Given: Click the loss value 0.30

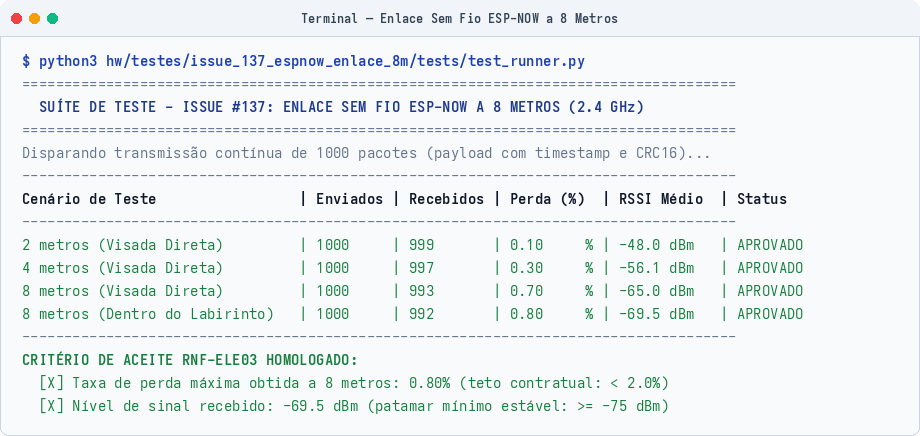Looking at the screenshot, I should tap(527, 268).
